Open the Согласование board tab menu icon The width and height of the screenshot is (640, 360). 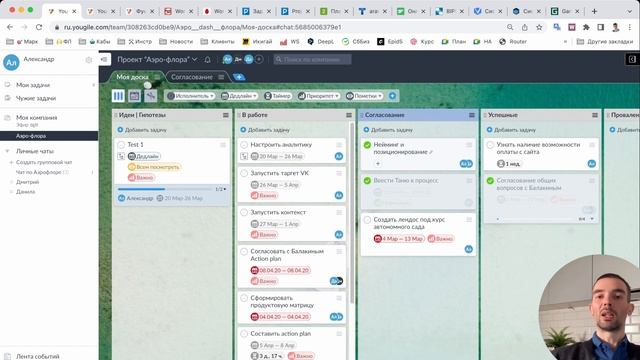tap(221, 77)
